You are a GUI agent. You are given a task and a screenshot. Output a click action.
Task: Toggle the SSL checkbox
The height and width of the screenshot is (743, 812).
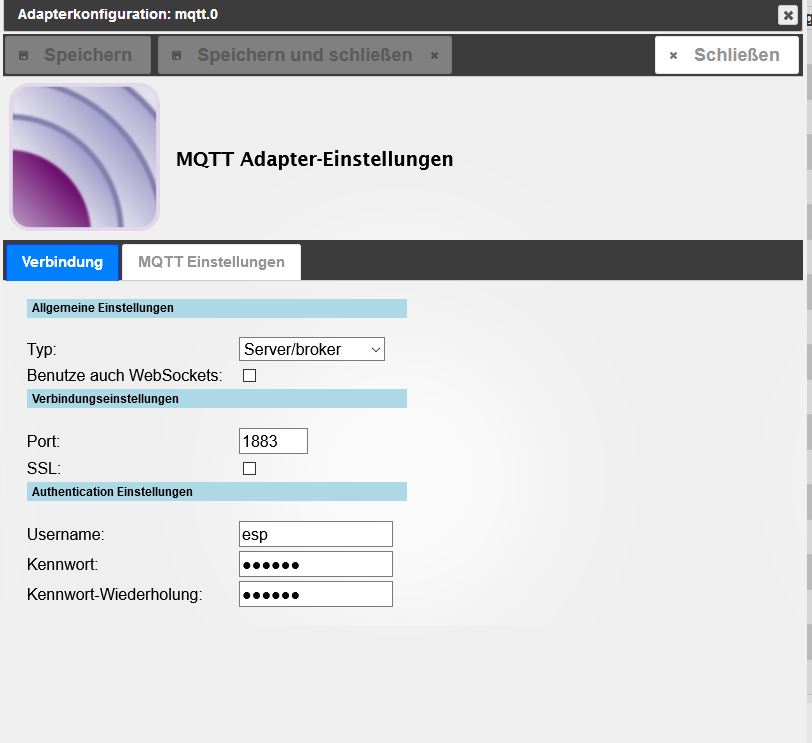(x=250, y=469)
